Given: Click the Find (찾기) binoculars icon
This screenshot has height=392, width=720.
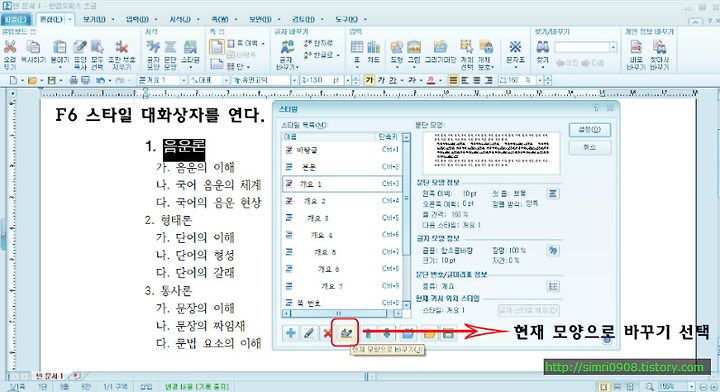Looking at the screenshot, I should [543, 47].
